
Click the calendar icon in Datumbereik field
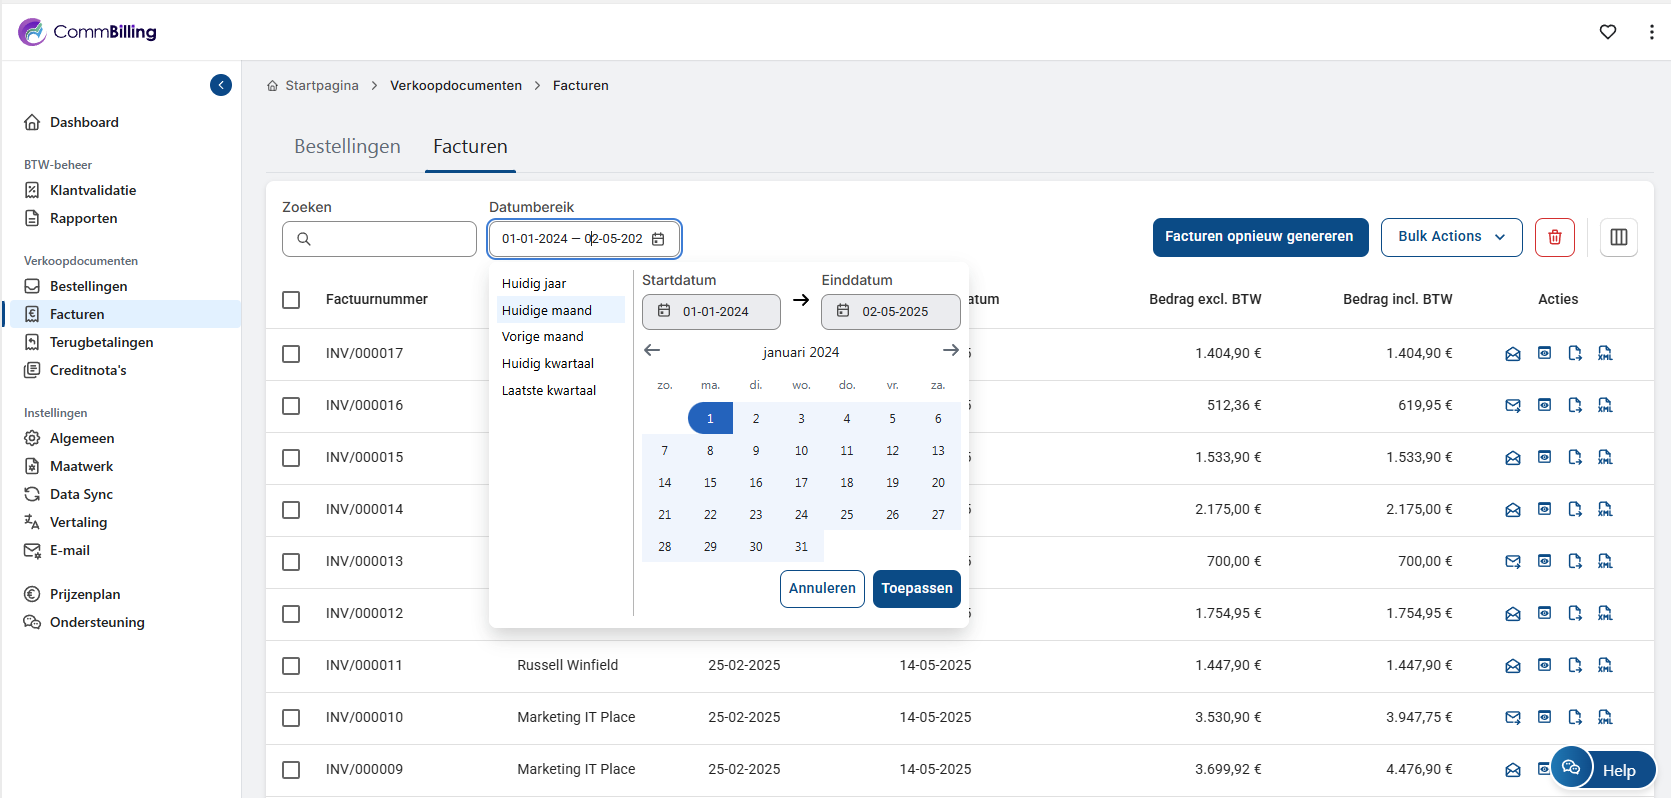click(x=658, y=239)
